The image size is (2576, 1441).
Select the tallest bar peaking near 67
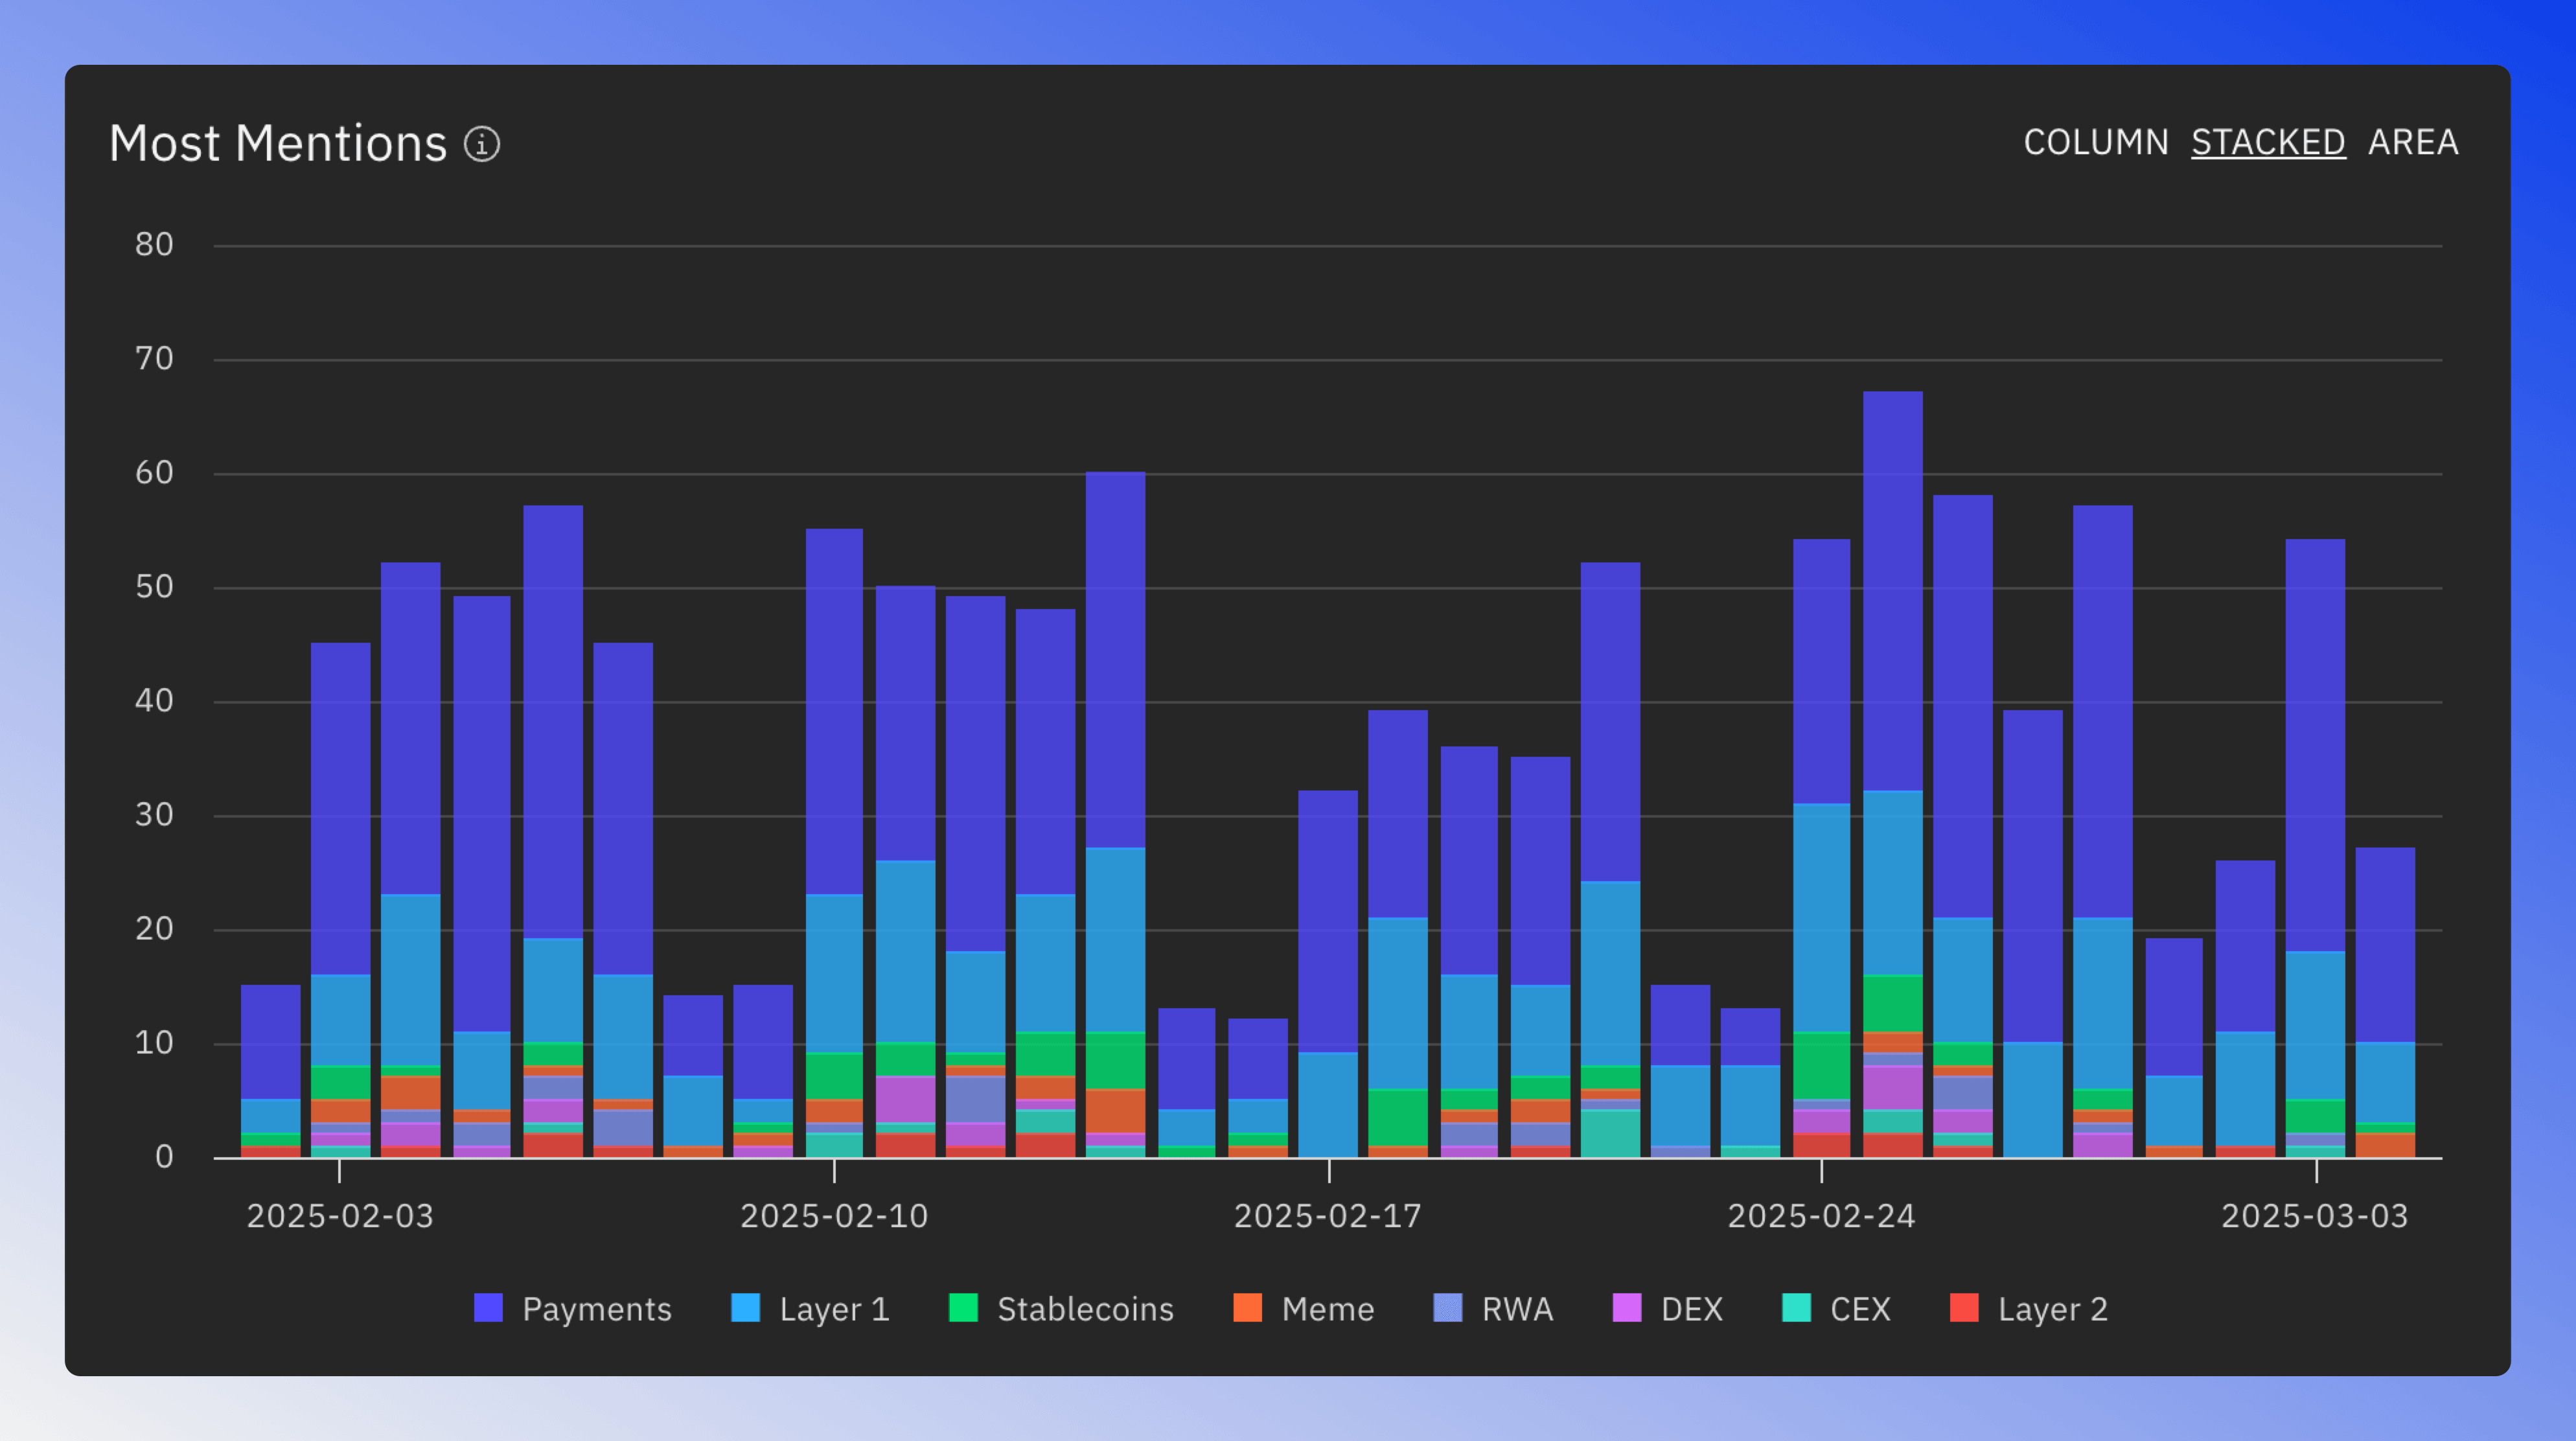click(1893, 774)
